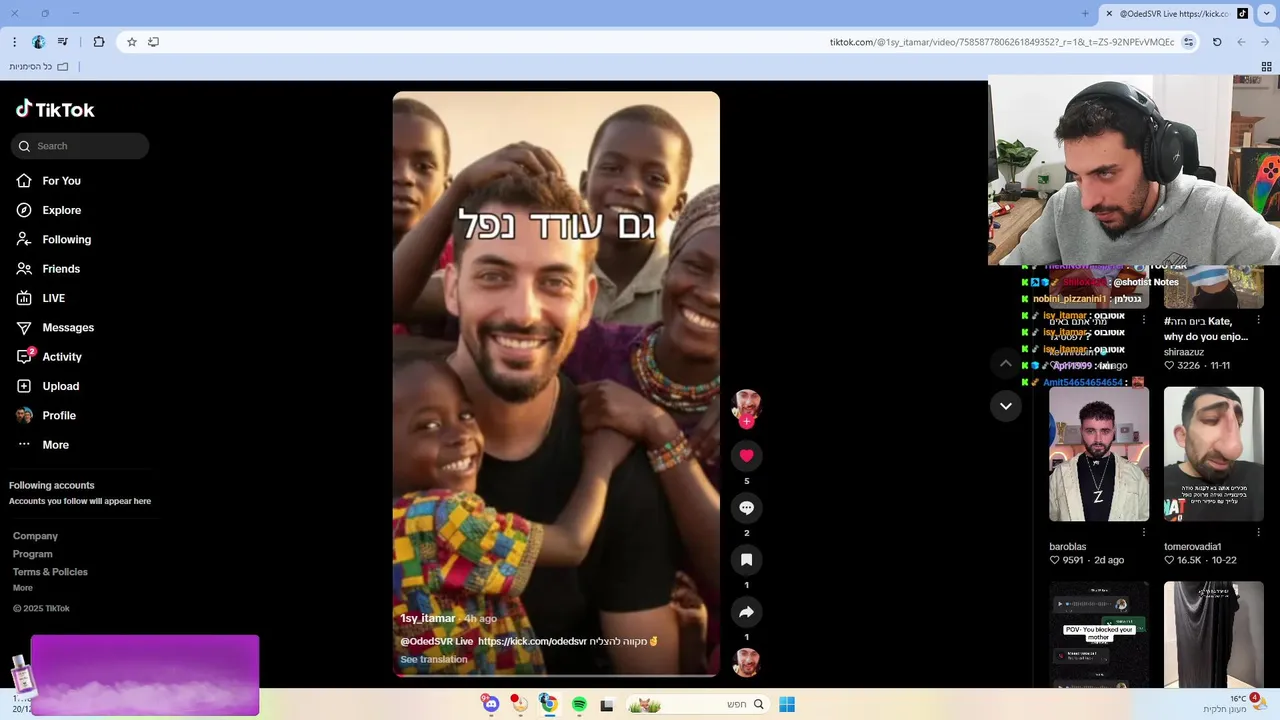Click the TikTok search field

[x=80, y=146]
